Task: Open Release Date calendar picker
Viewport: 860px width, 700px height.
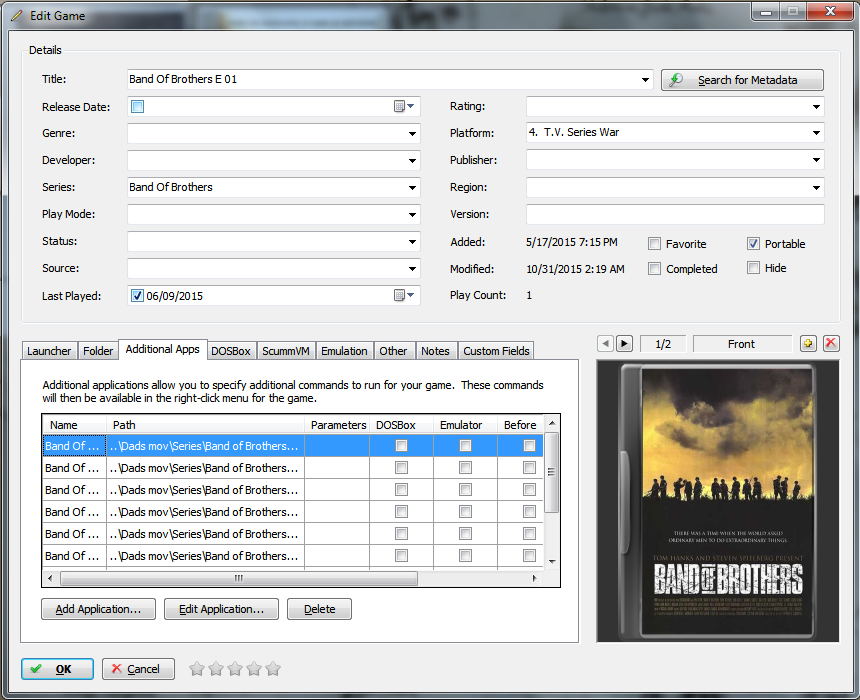Action: point(404,106)
